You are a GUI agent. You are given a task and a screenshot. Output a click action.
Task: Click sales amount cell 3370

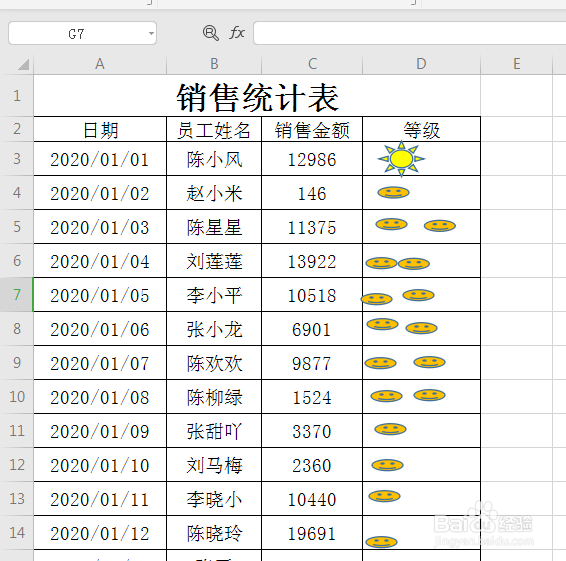click(312, 431)
